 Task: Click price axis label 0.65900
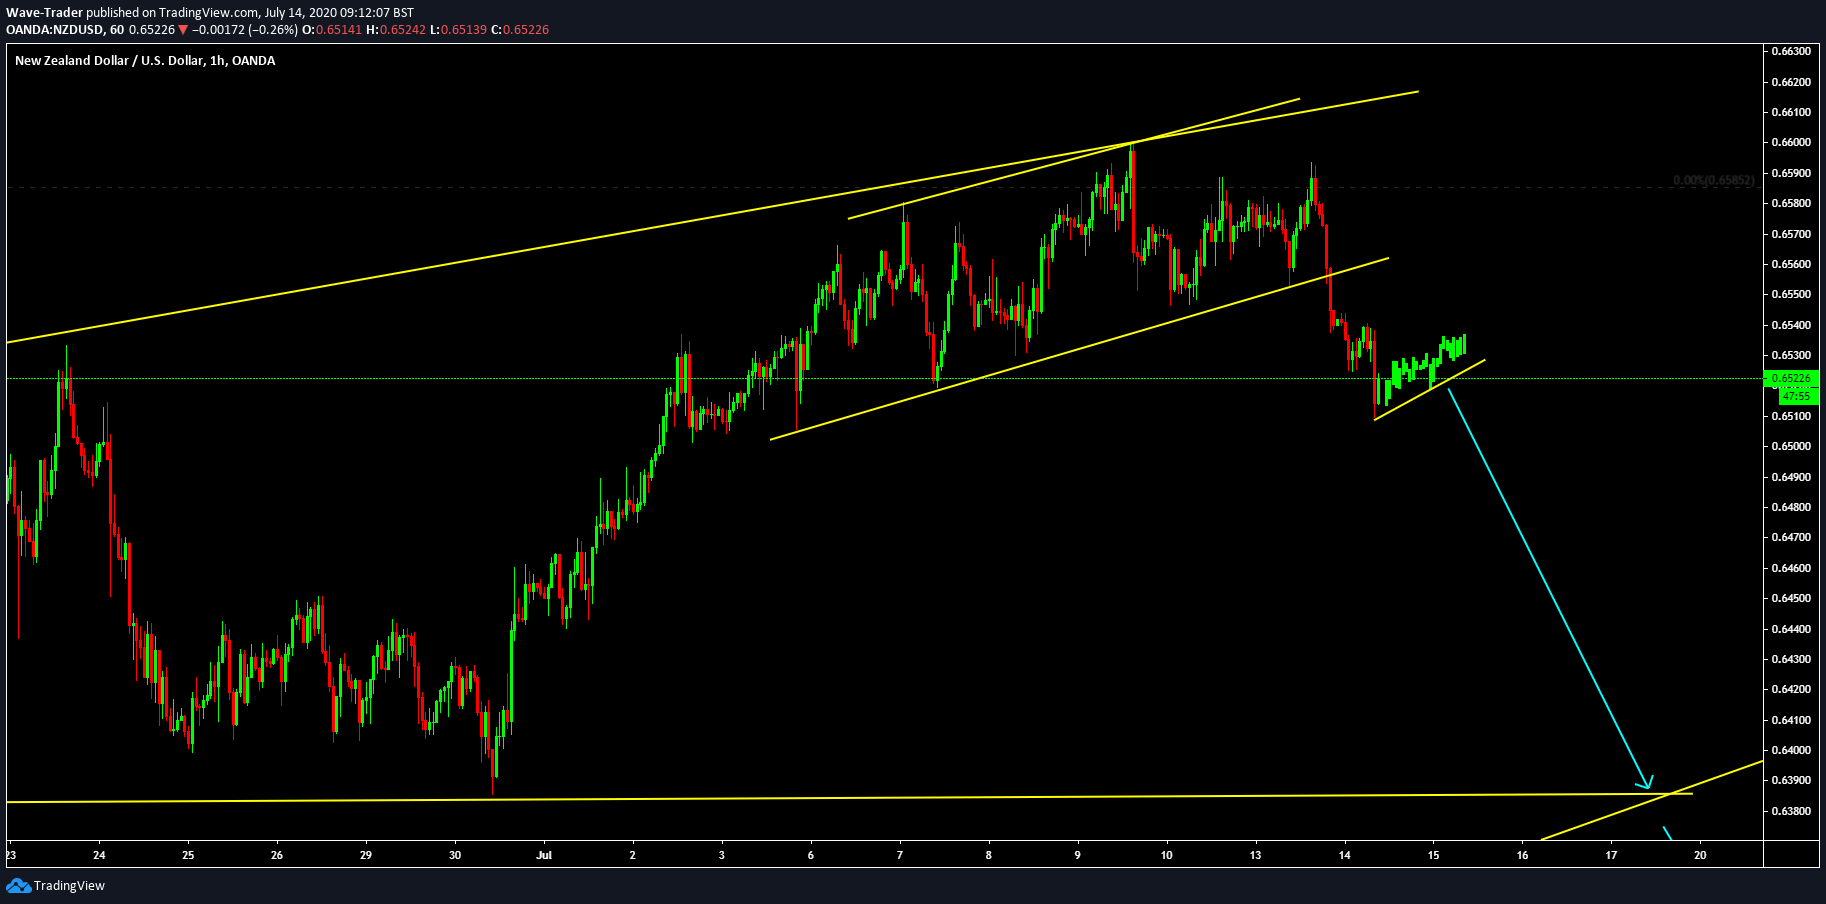point(1790,173)
